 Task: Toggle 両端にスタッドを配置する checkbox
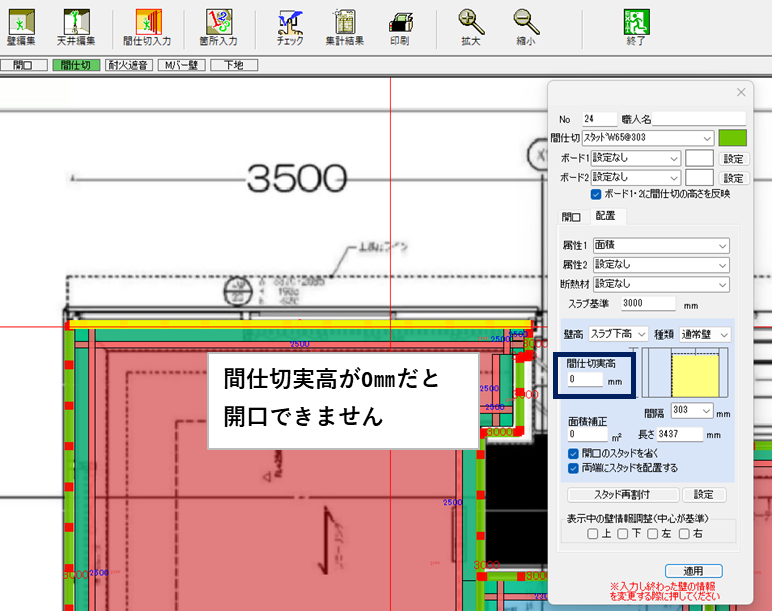pos(573,468)
